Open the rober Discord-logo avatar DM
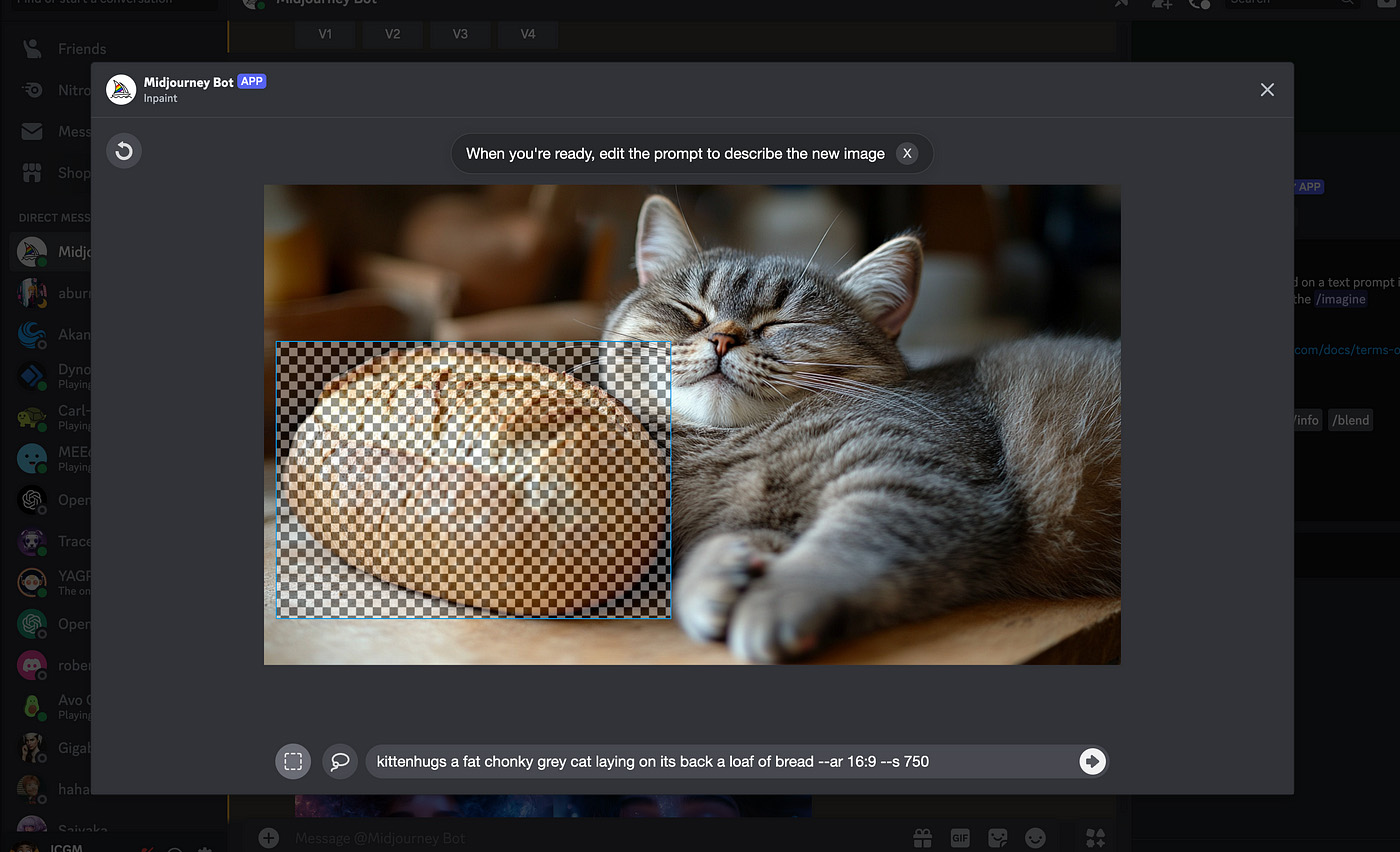Screen dimensions: 1400x852 coord(52,666)
